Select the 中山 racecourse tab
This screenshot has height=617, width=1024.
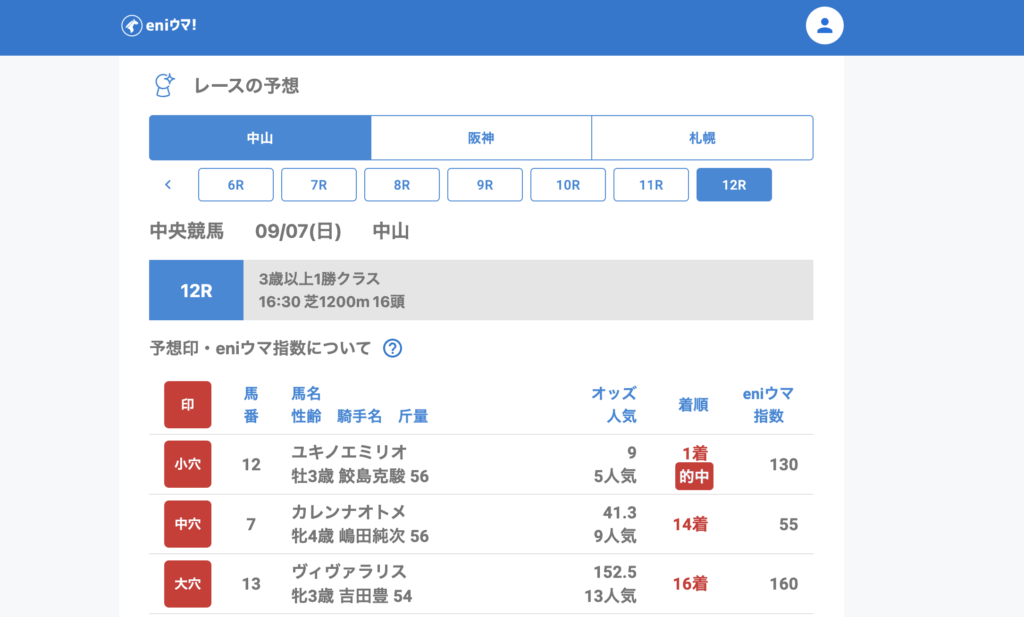260,138
